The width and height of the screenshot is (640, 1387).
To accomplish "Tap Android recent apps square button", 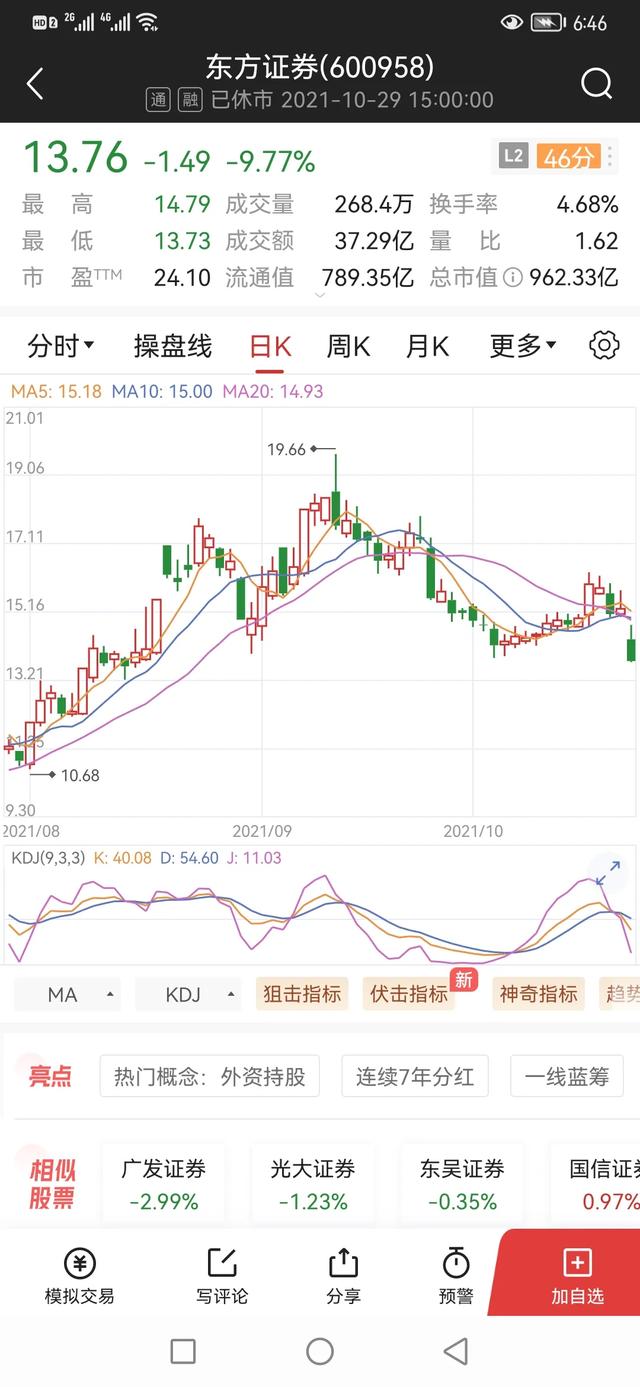I will [x=183, y=1352].
